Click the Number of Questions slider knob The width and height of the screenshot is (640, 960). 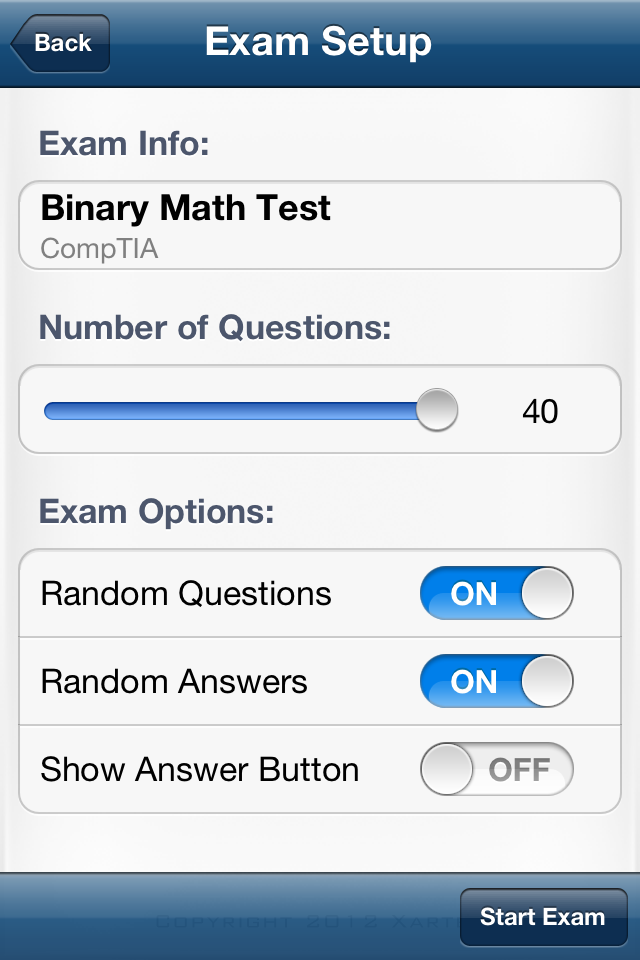coord(436,410)
